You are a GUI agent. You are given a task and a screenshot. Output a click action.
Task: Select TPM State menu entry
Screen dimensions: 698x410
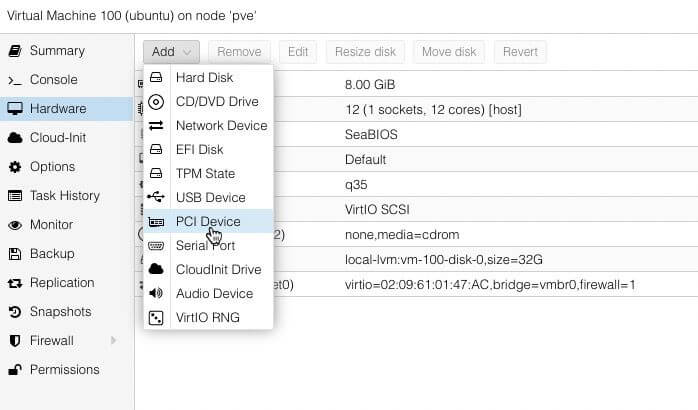[x=205, y=173]
